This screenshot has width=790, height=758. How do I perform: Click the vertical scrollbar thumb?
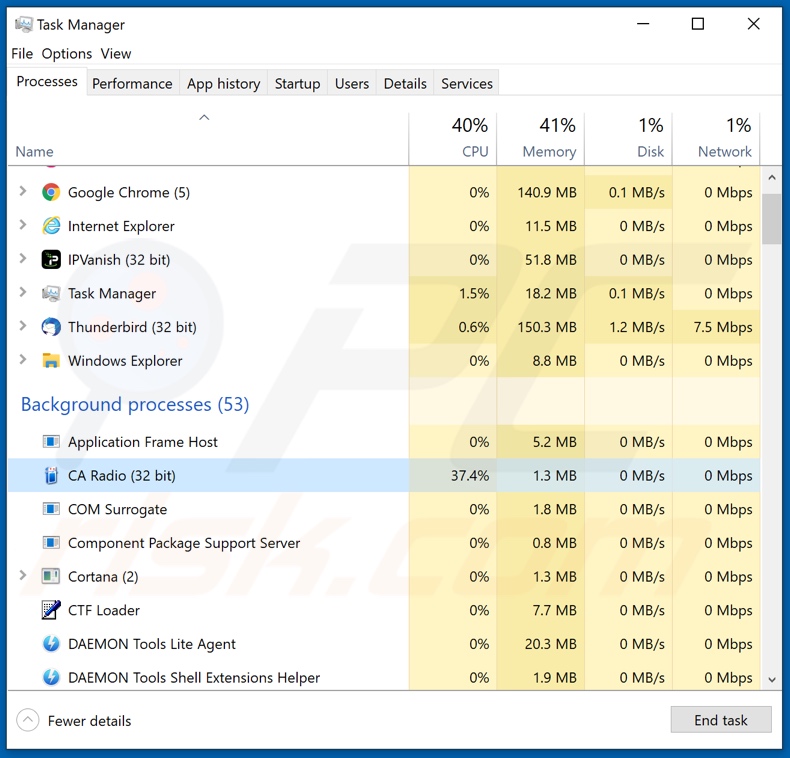[x=771, y=219]
